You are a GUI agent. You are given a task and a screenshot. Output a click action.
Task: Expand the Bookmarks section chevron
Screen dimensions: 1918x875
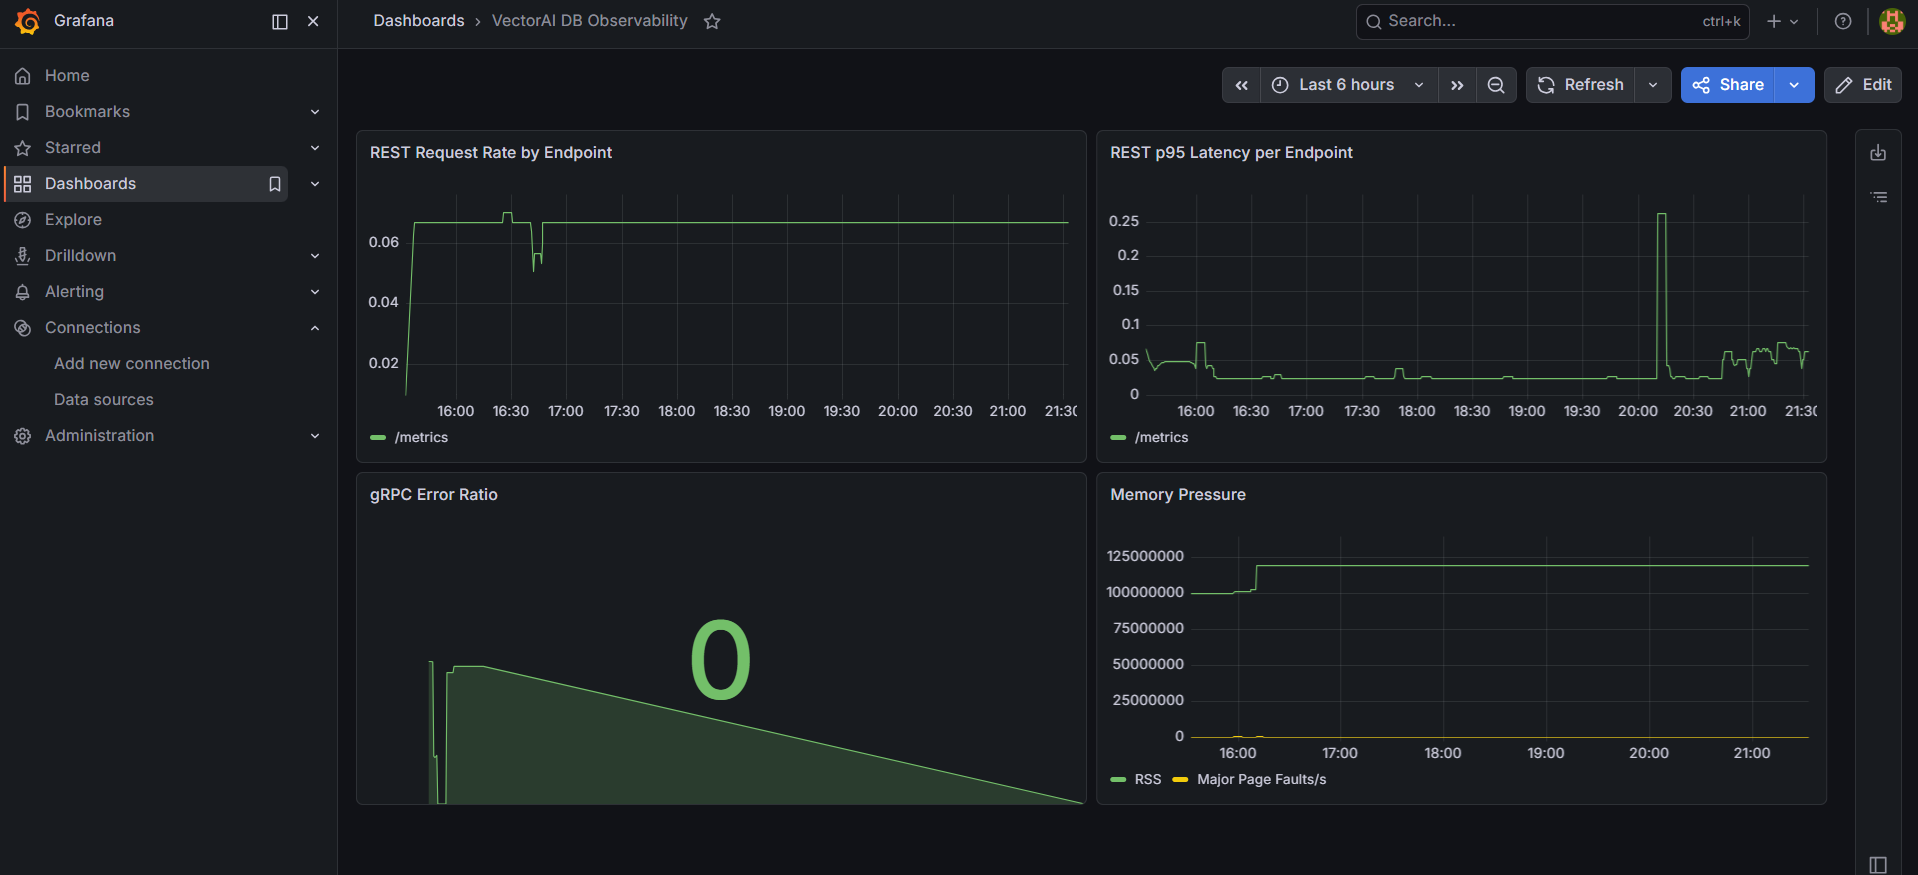tap(315, 112)
